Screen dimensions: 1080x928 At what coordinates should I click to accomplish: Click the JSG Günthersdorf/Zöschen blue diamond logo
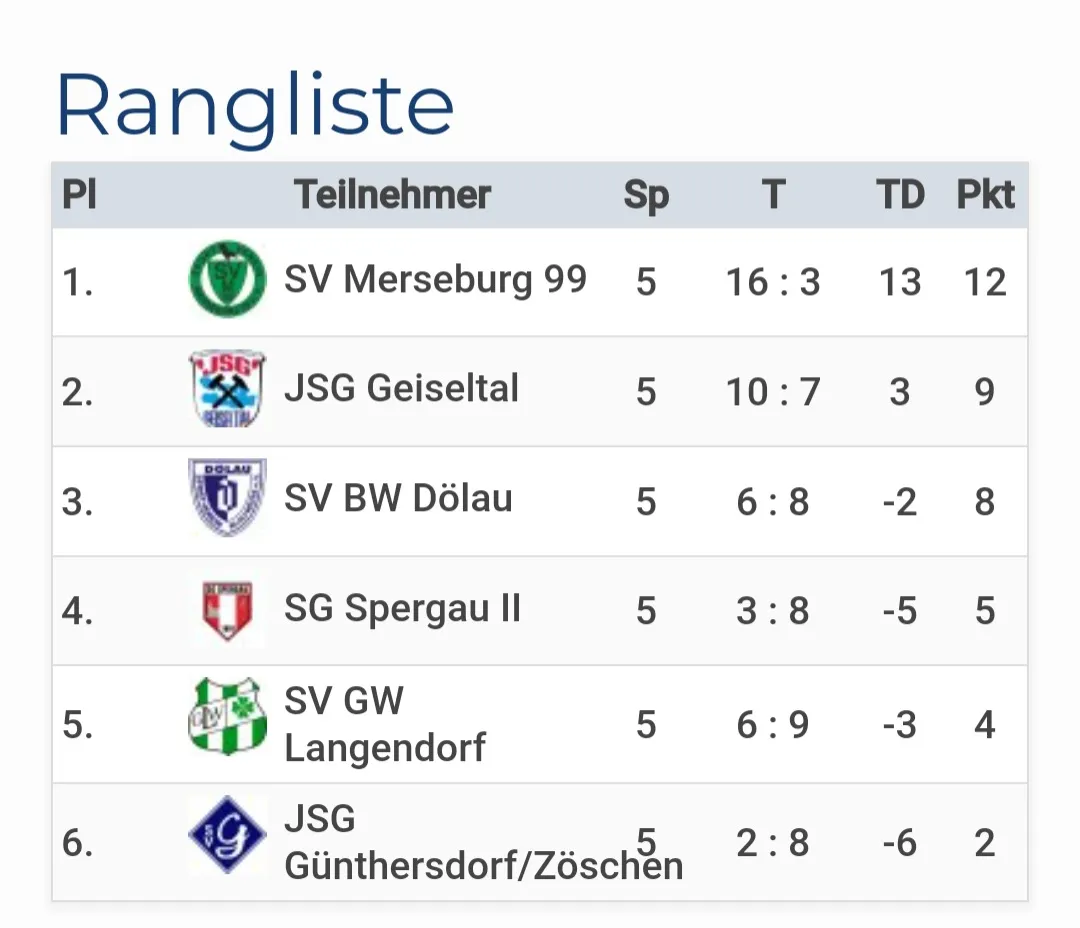[227, 834]
